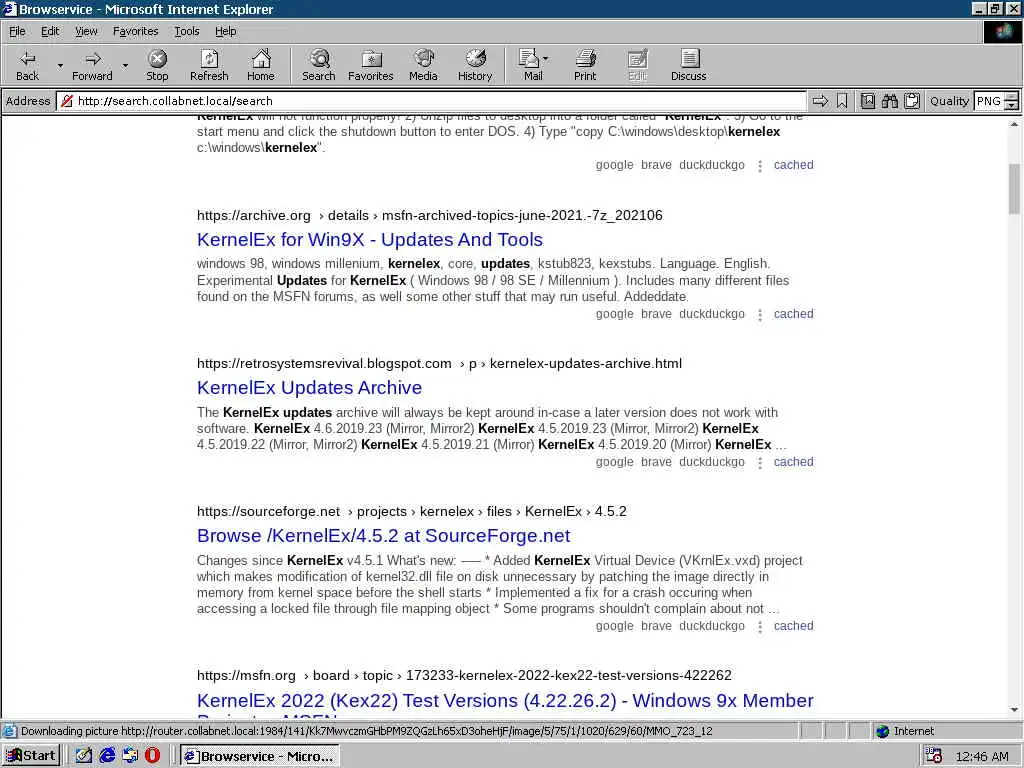
Task: Go to the Home page
Action: click(261, 65)
